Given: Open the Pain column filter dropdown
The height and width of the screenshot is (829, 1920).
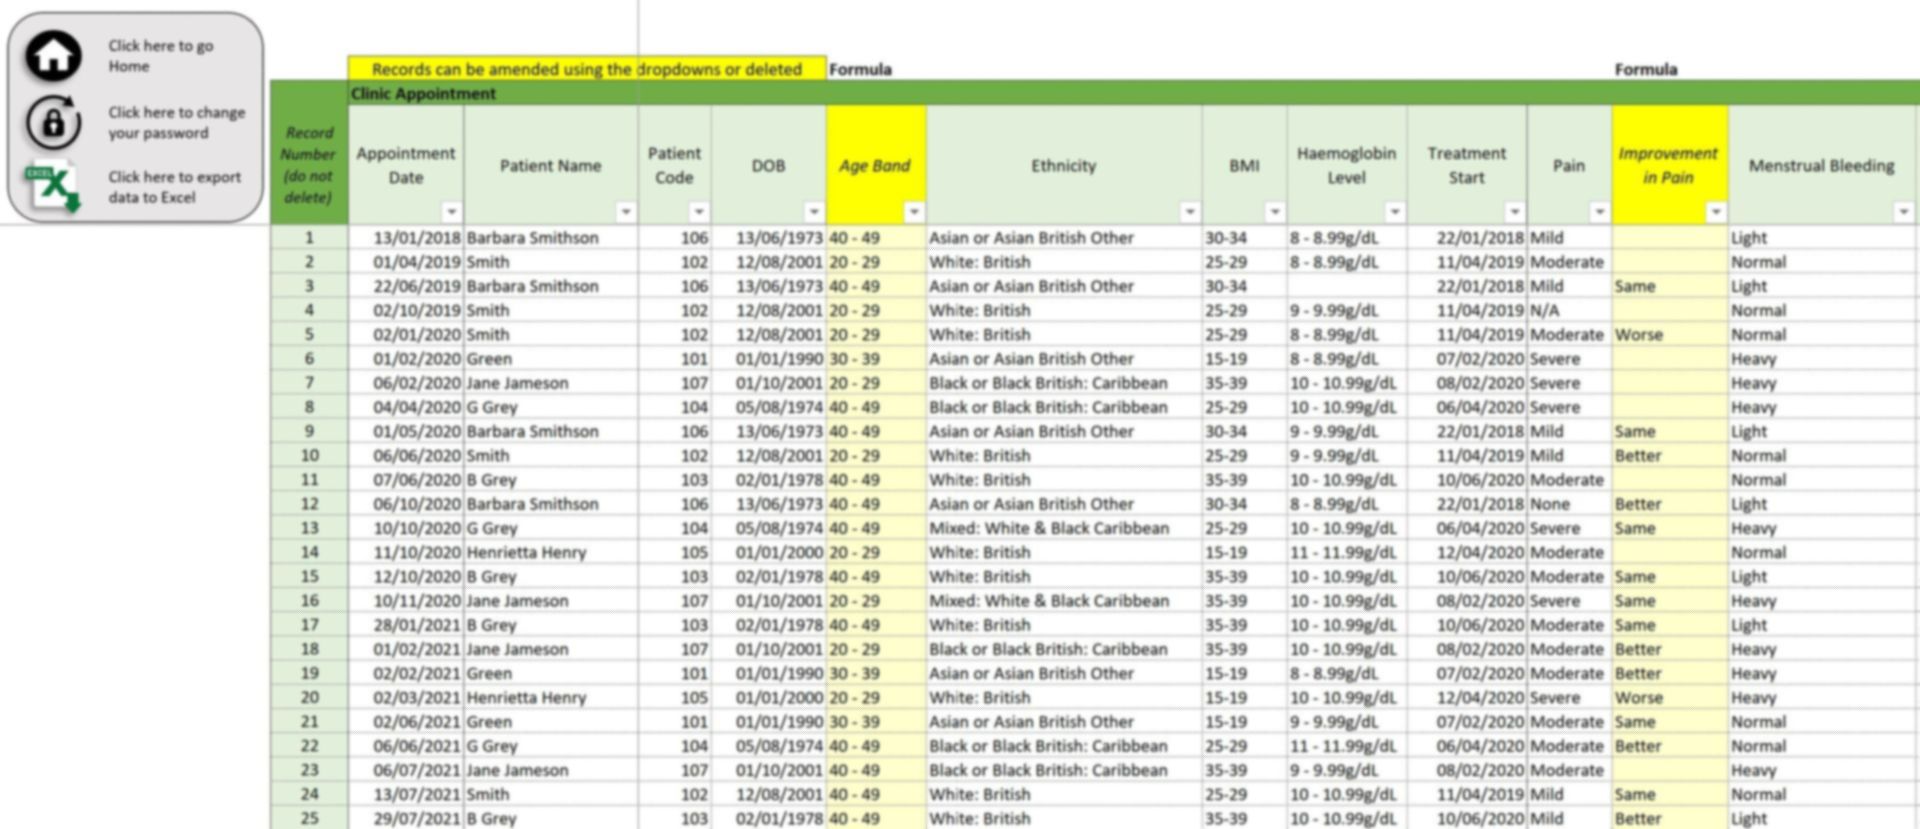Looking at the screenshot, I should pyautogui.click(x=1599, y=212).
